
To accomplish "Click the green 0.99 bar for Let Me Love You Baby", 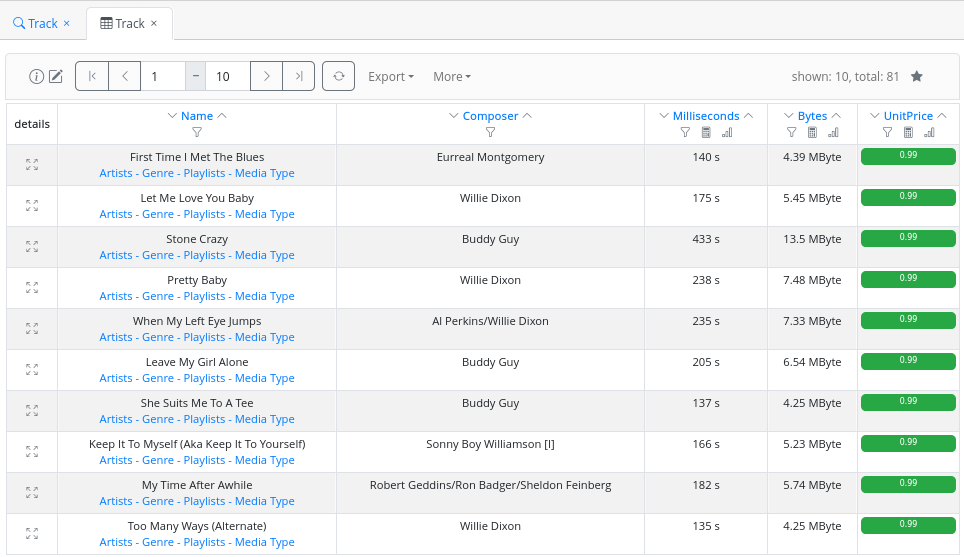I will tap(907, 198).
